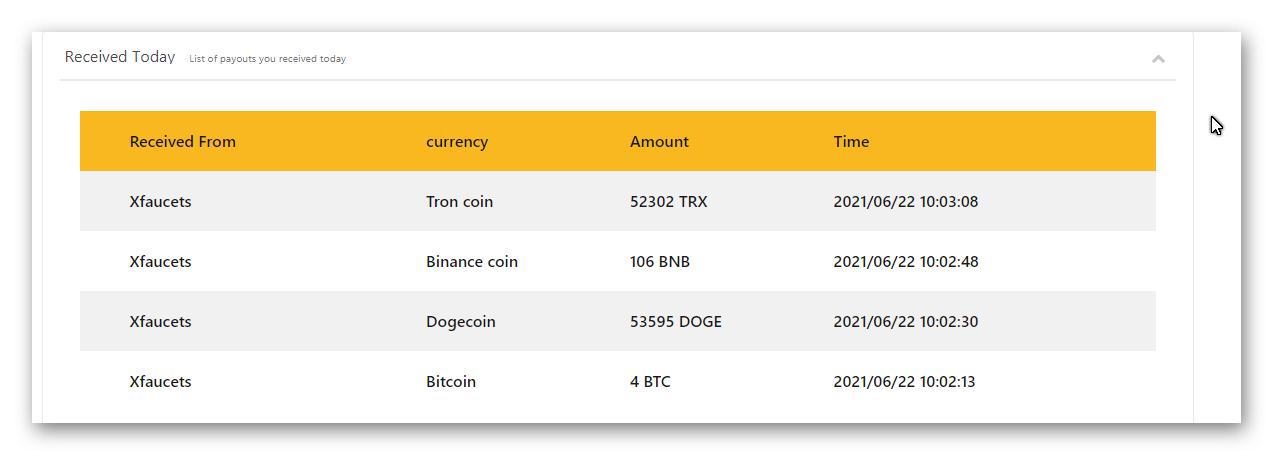Select Xfaucets in the Tron coin row
1273x455 pixels.
160,202
